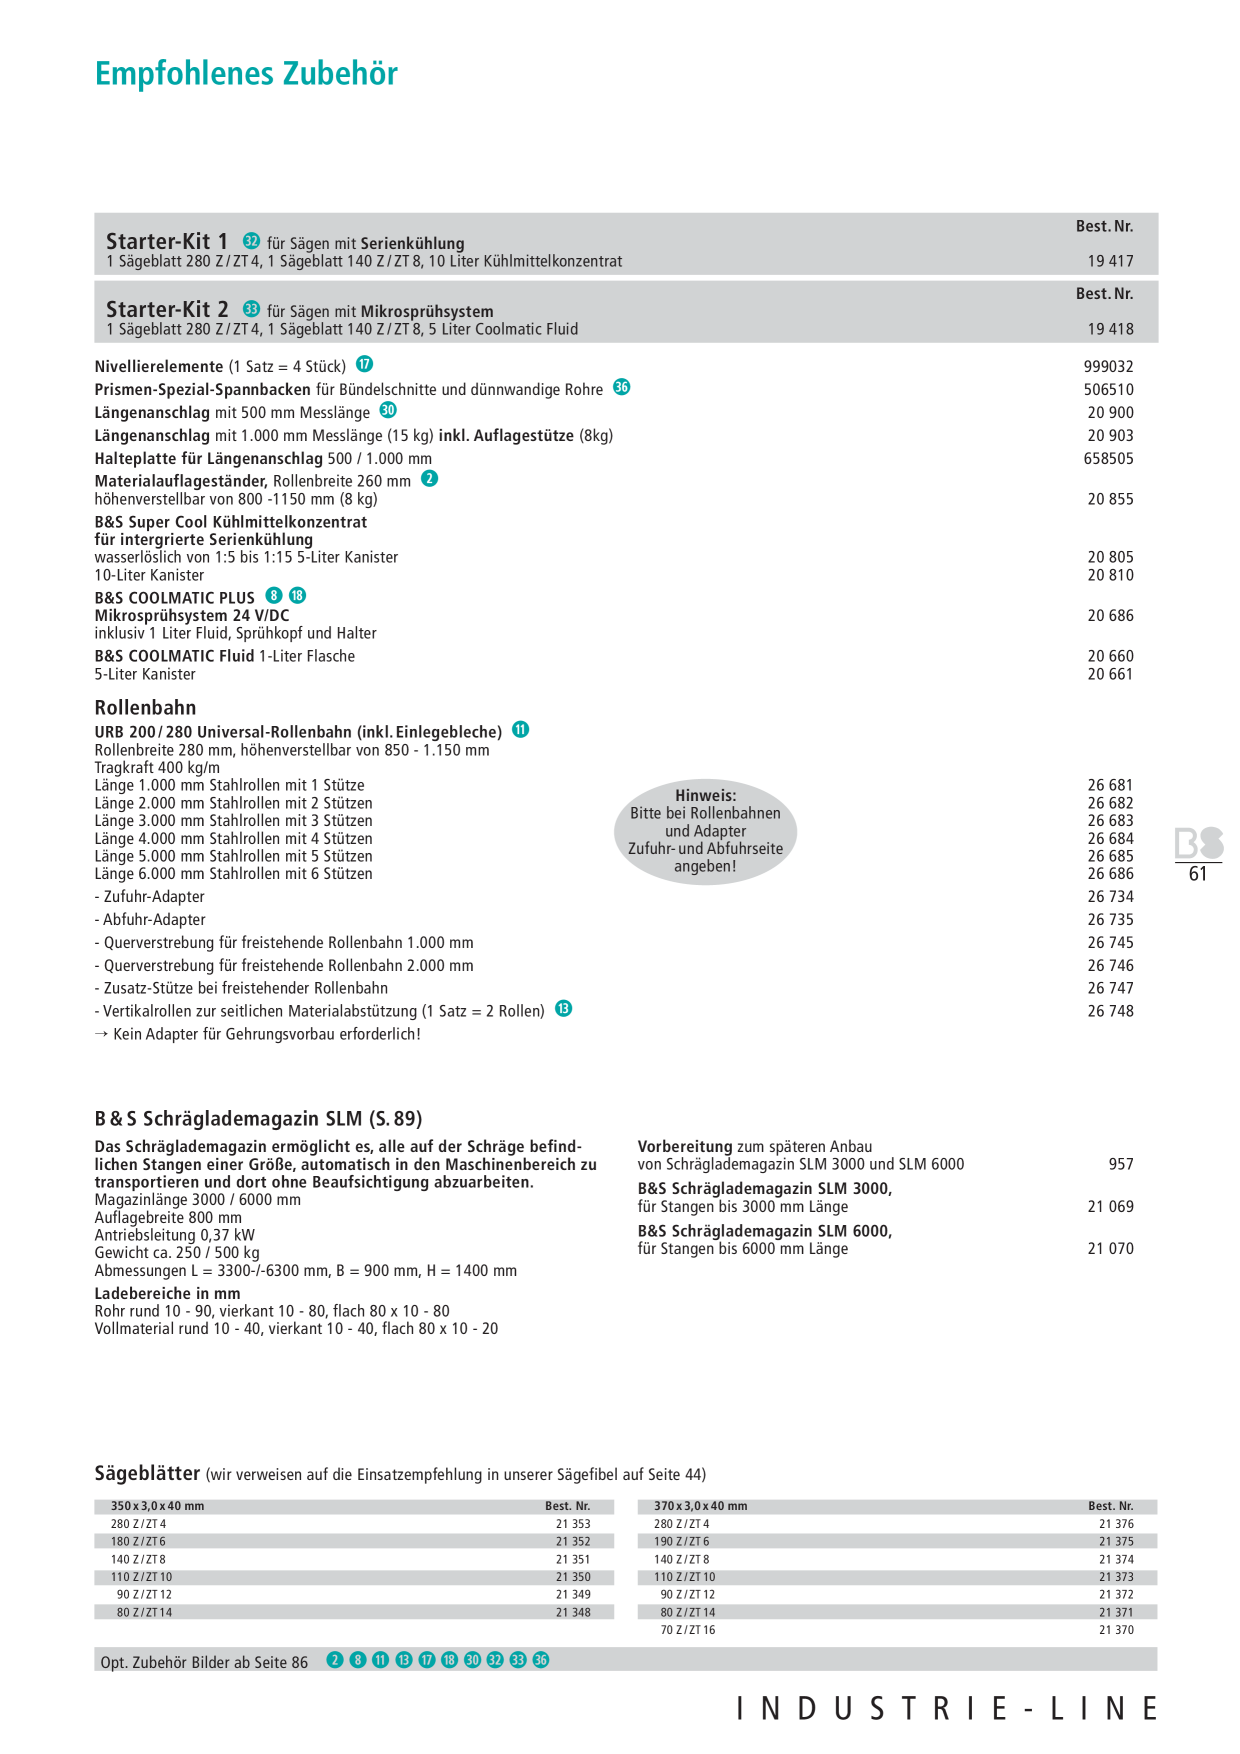The width and height of the screenshot is (1240, 1754).
Task: Click badge 13 after Vertikalrollen line
Action: tap(563, 1009)
